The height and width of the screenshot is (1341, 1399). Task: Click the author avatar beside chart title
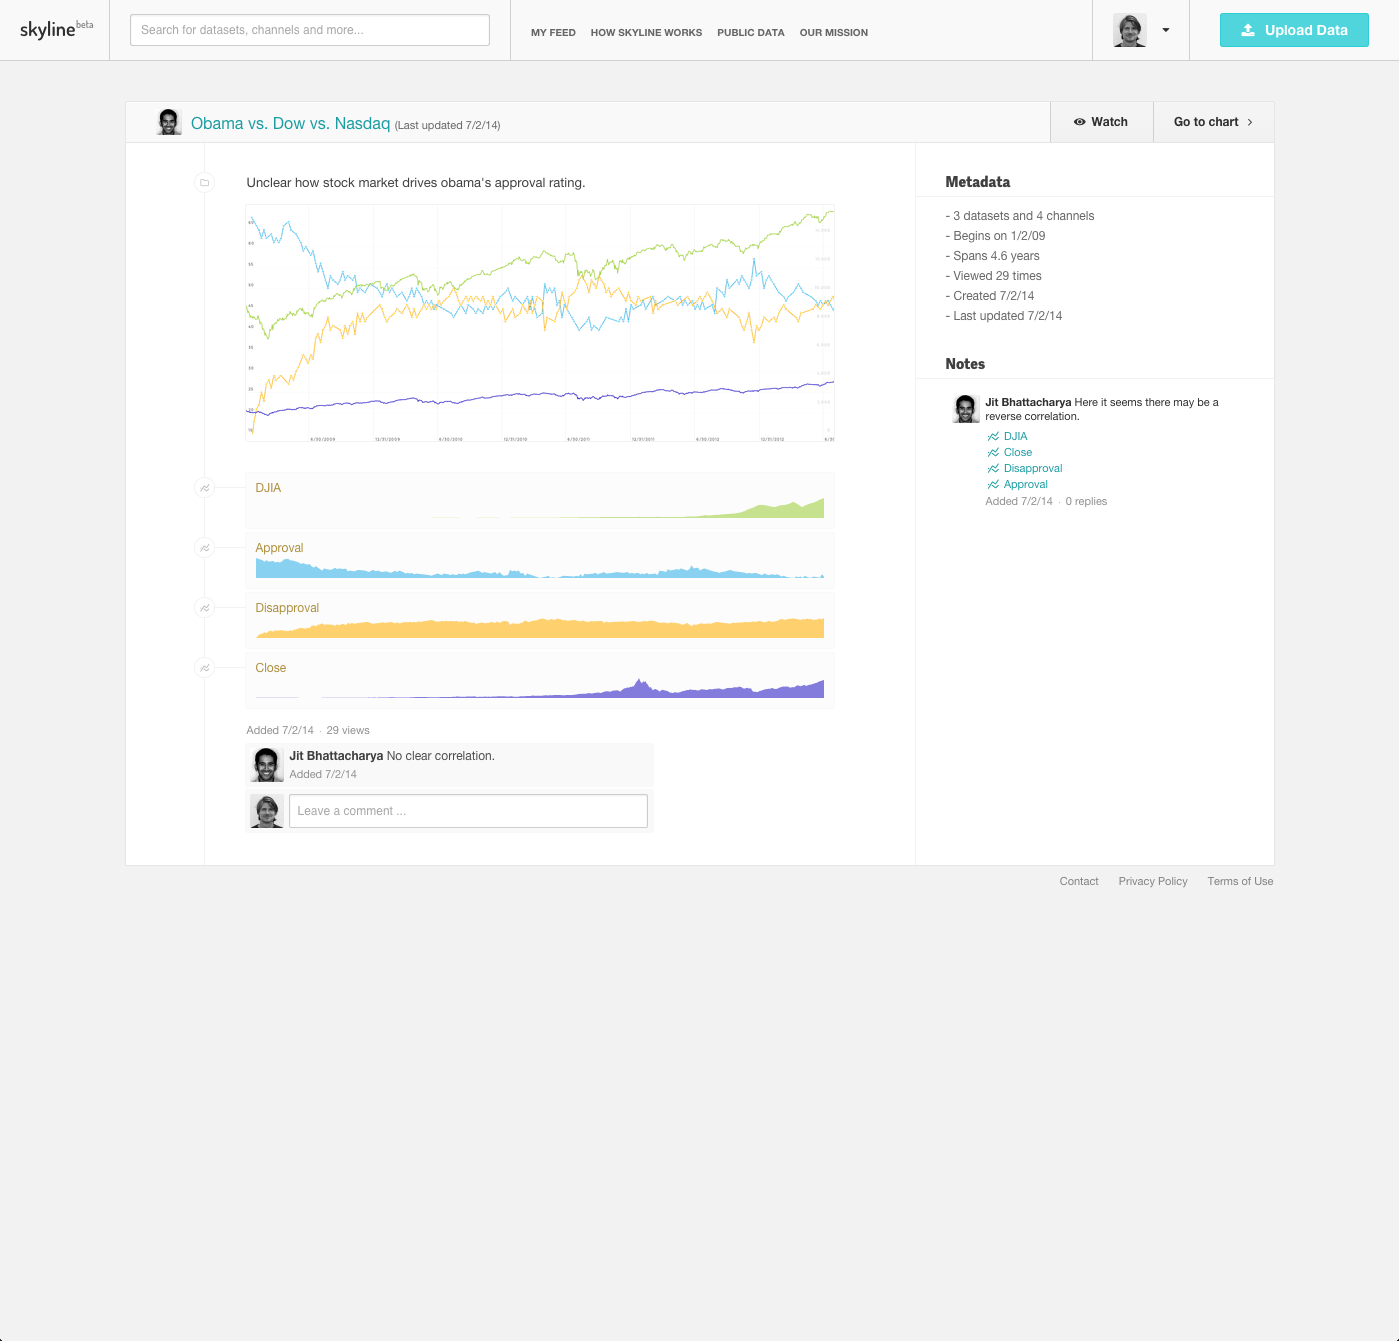pyautogui.click(x=169, y=122)
